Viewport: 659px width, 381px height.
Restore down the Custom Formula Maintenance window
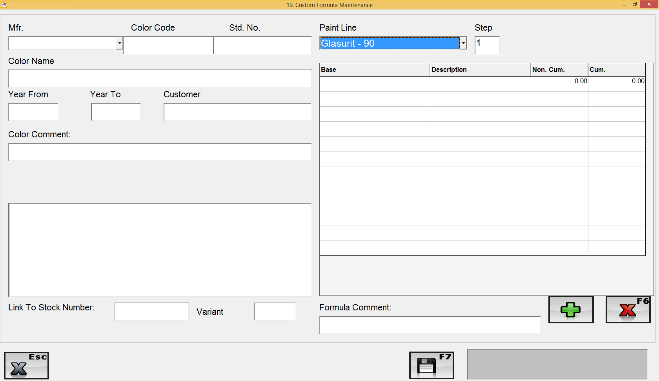pos(635,4)
